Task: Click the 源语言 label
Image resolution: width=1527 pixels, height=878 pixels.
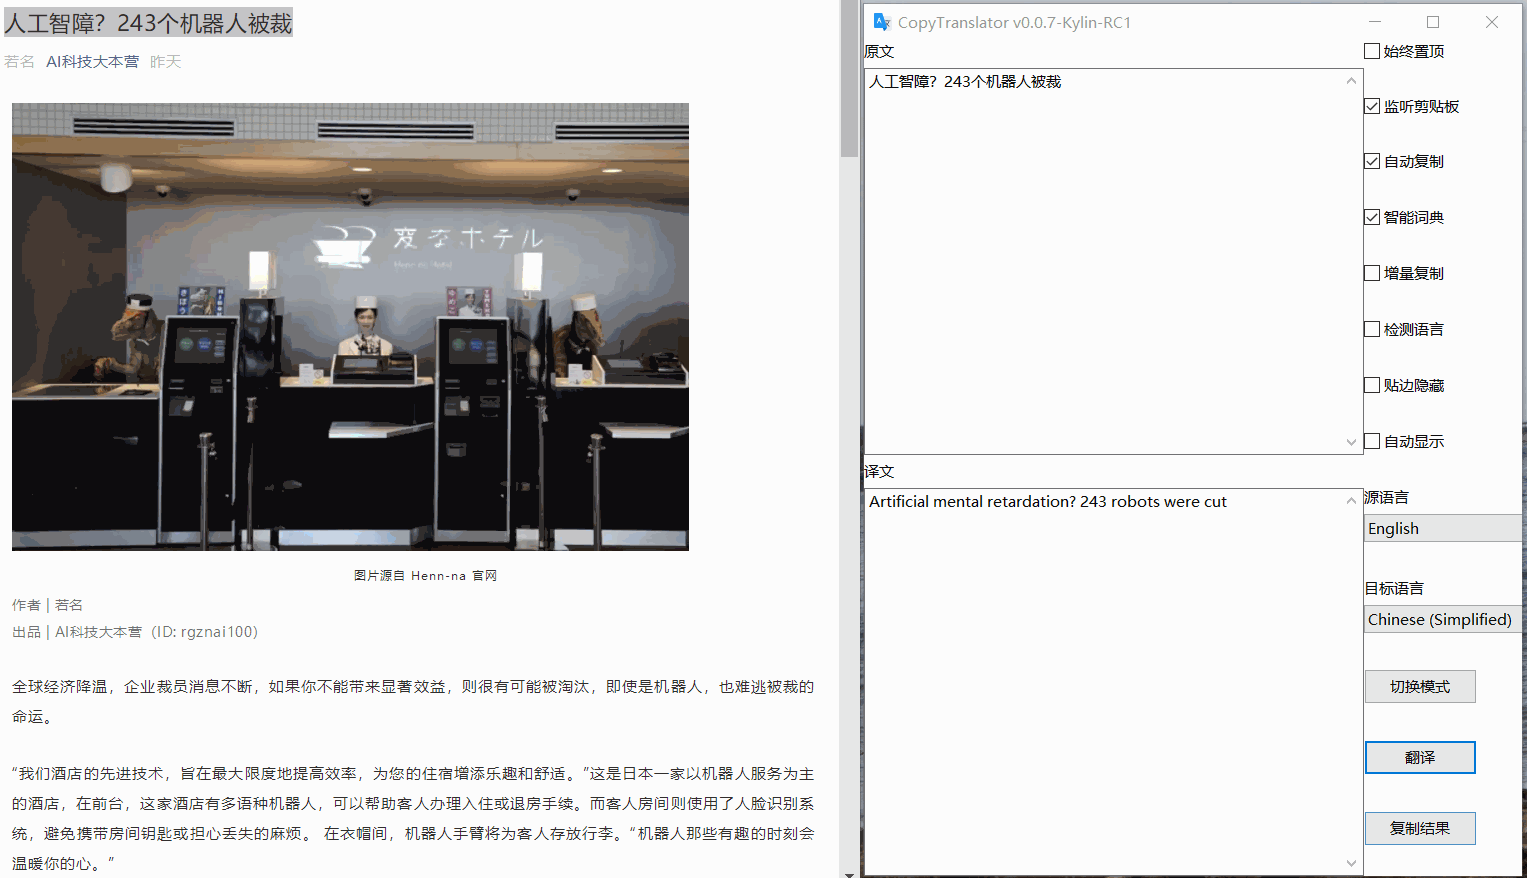Action: click(1386, 497)
